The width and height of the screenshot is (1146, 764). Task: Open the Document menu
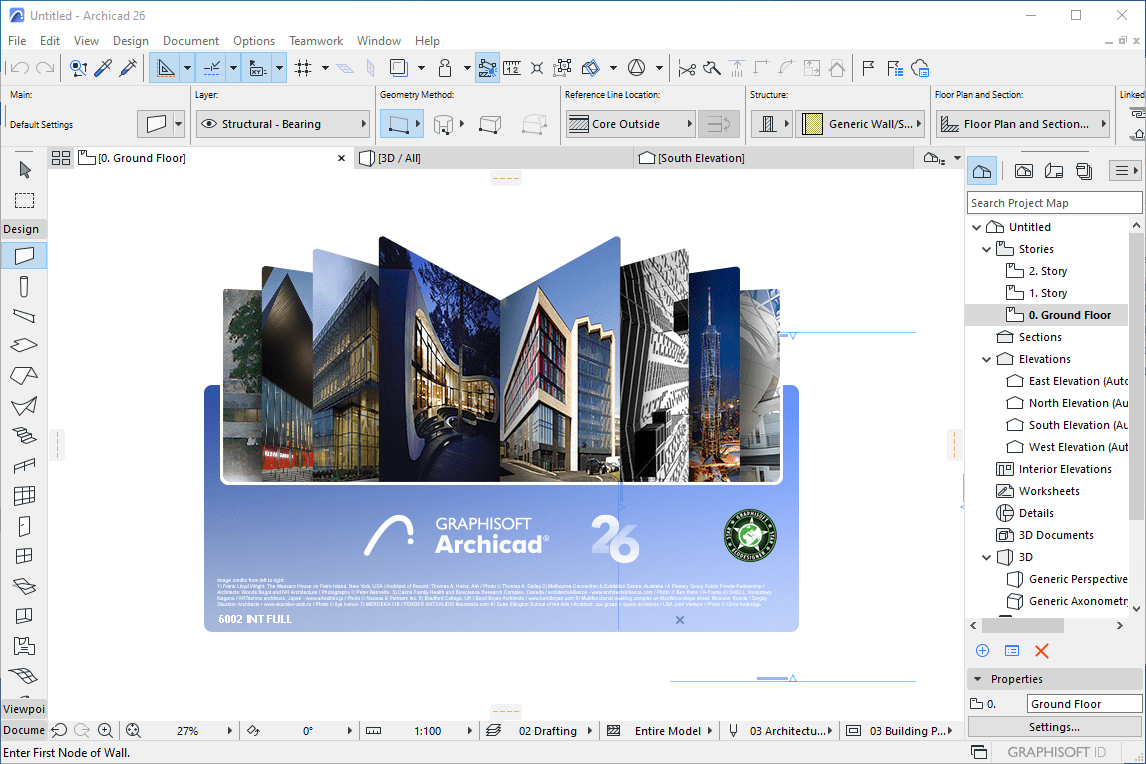pos(191,41)
